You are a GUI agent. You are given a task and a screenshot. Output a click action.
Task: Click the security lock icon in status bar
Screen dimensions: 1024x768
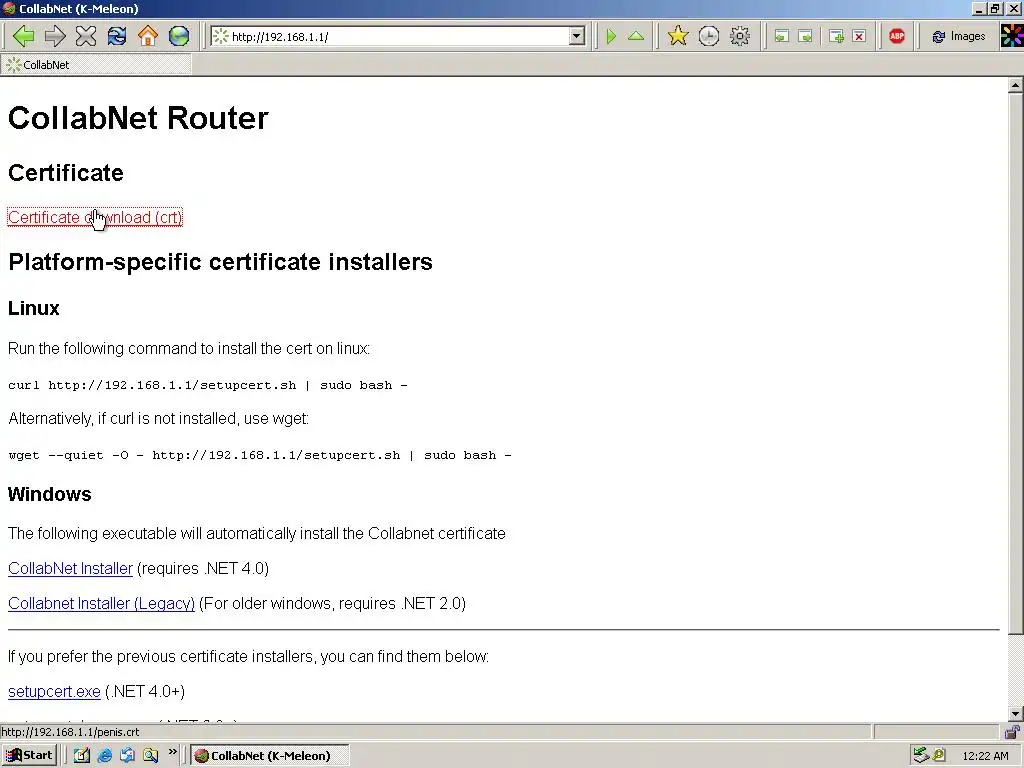click(1012, 731)
